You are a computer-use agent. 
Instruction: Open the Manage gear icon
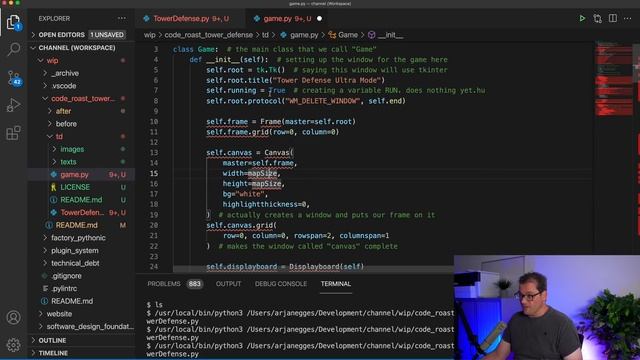[x=13, y=345]
